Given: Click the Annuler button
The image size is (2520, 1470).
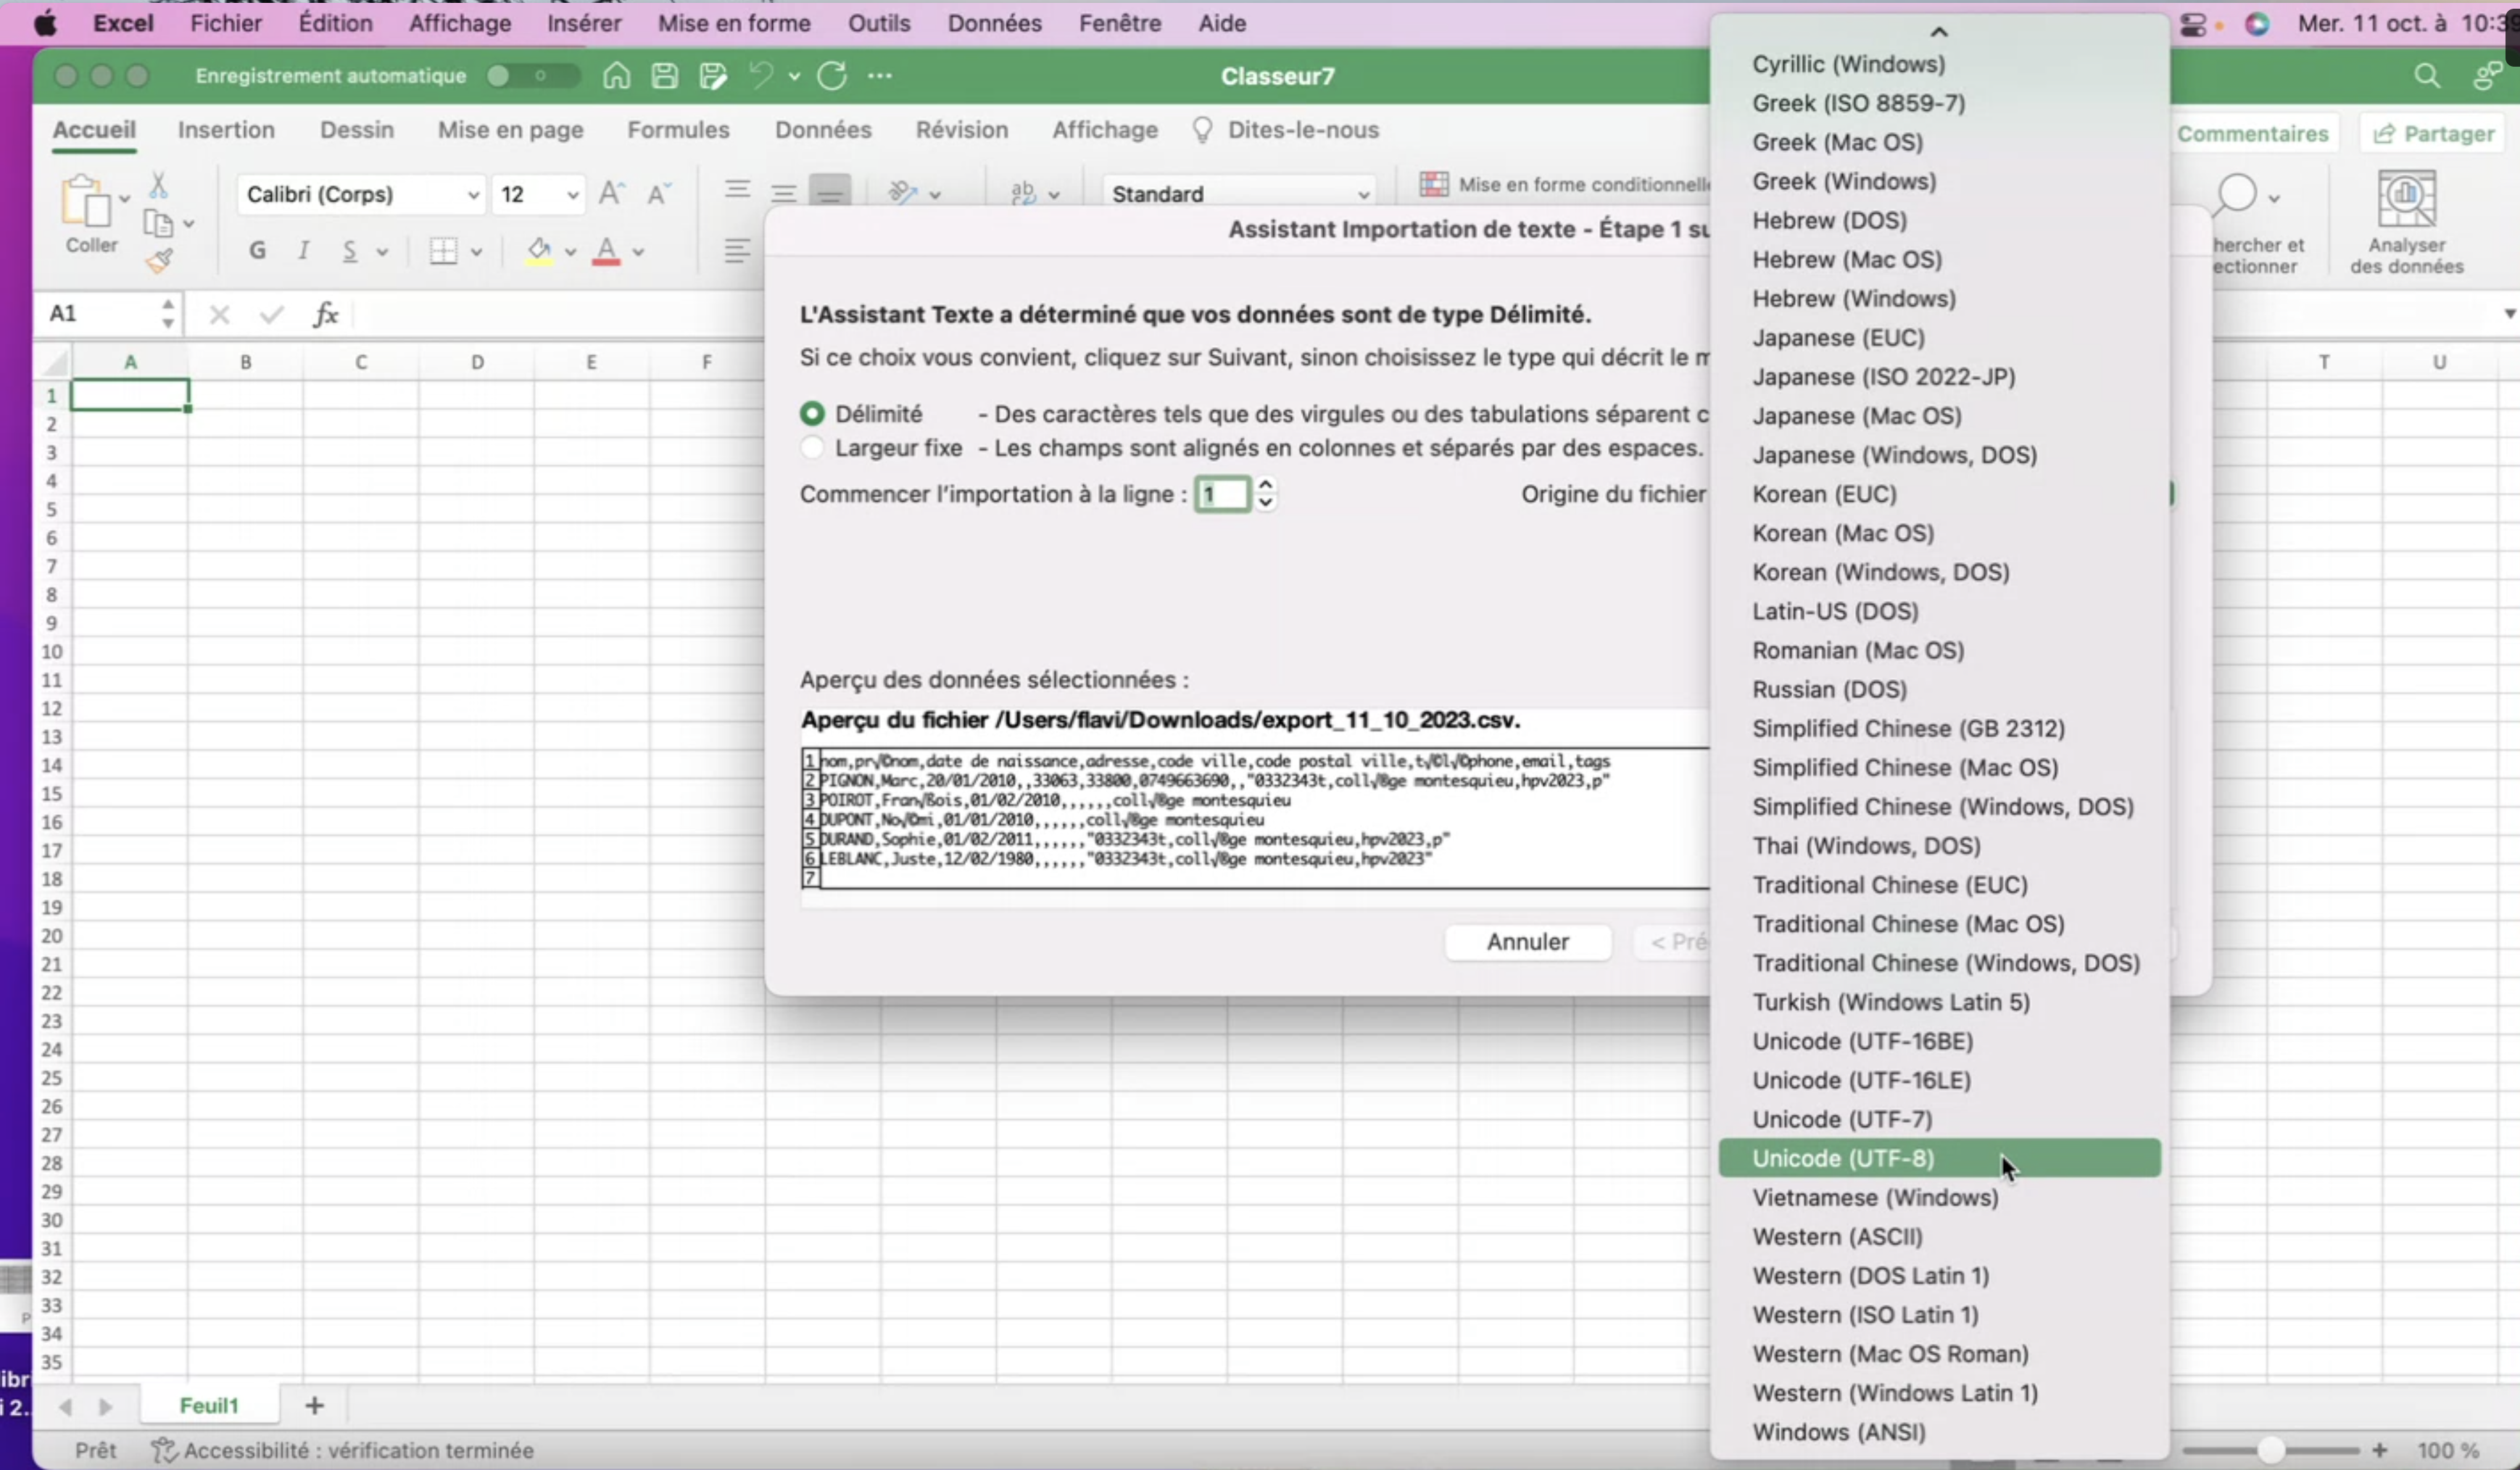Looking at the screenshot, I should coord(1528,942).
